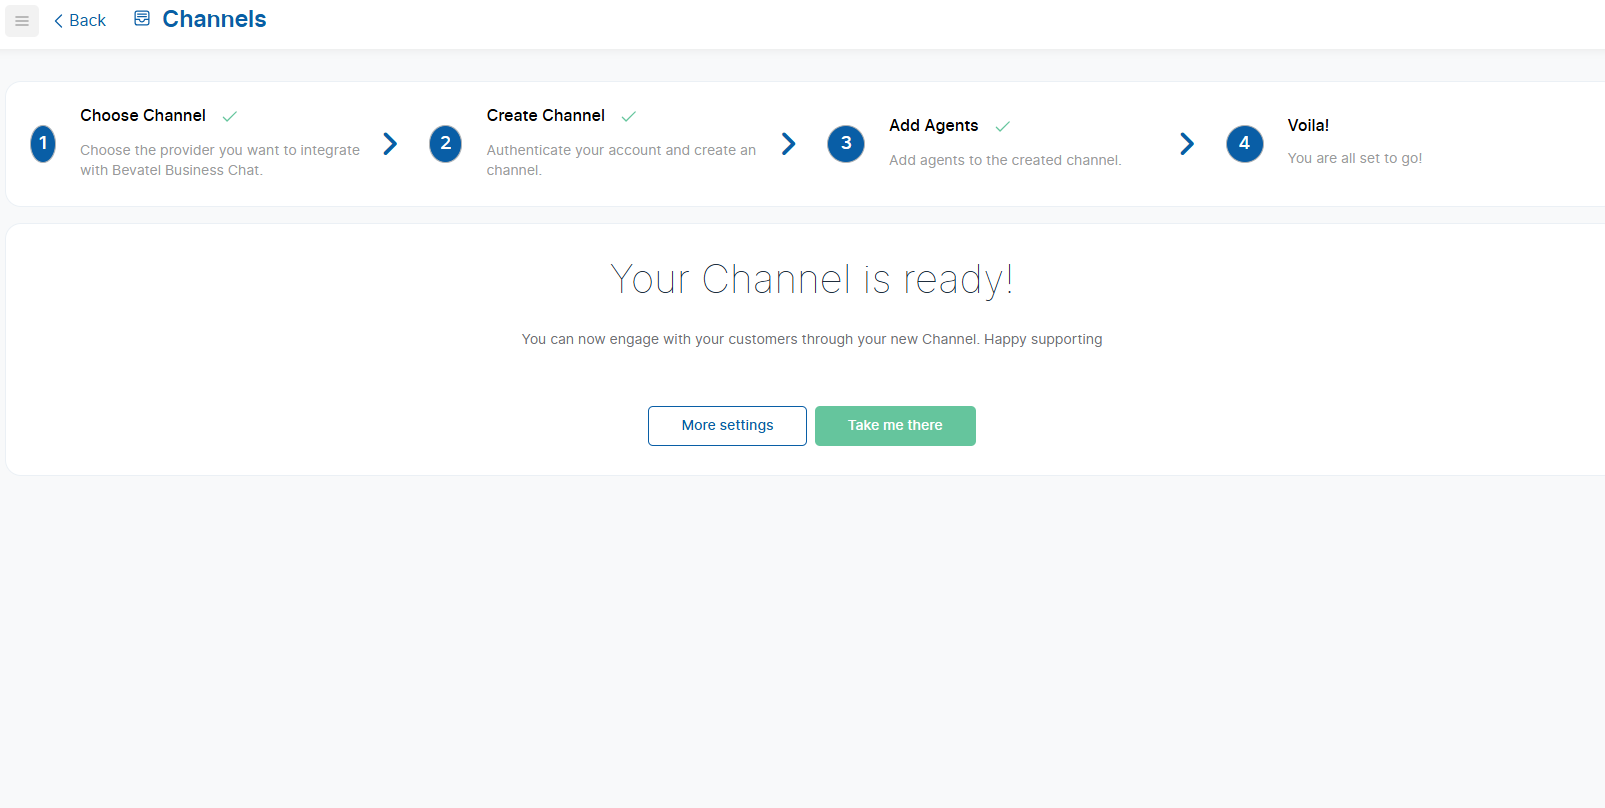Click chevron arrow after Choose Channel step
This screenshot has height=808, width=1605.
(390, 144)
